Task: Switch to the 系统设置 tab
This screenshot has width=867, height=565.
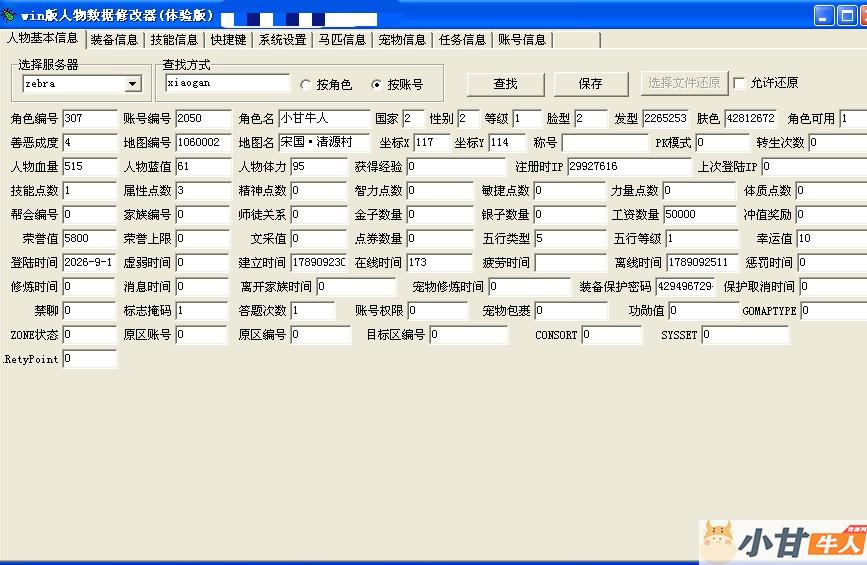Action: point(283,40)
